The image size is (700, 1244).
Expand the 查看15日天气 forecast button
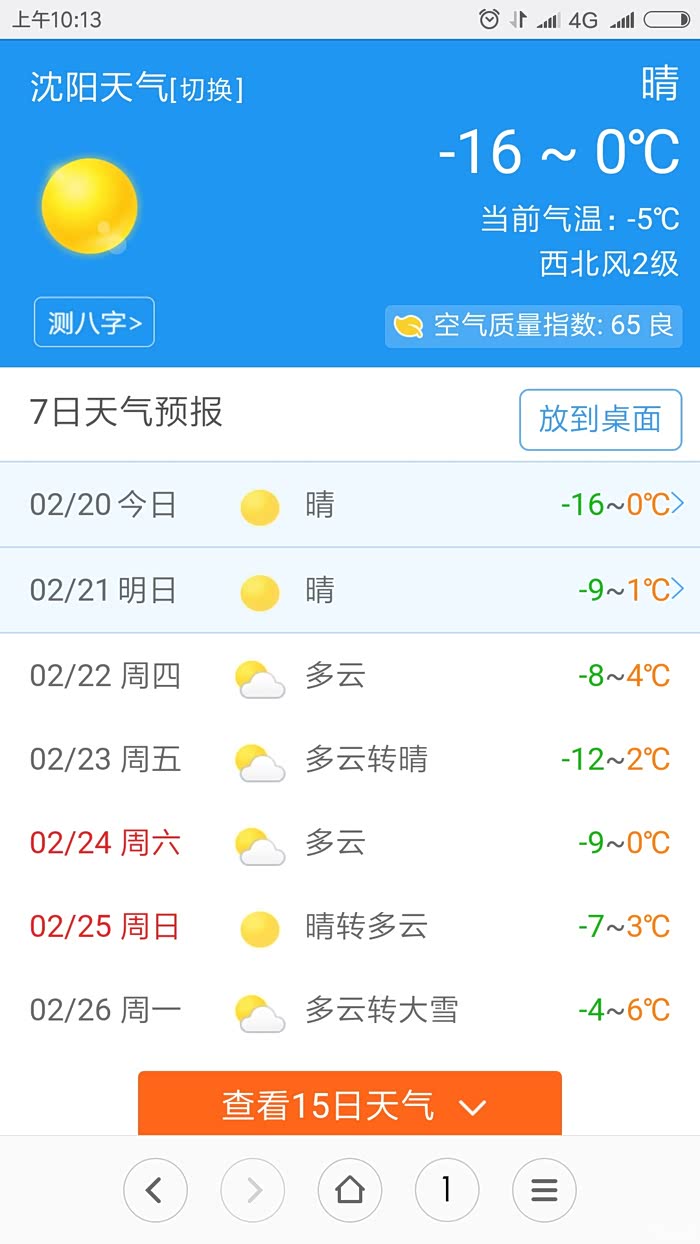click(350, 1105)
